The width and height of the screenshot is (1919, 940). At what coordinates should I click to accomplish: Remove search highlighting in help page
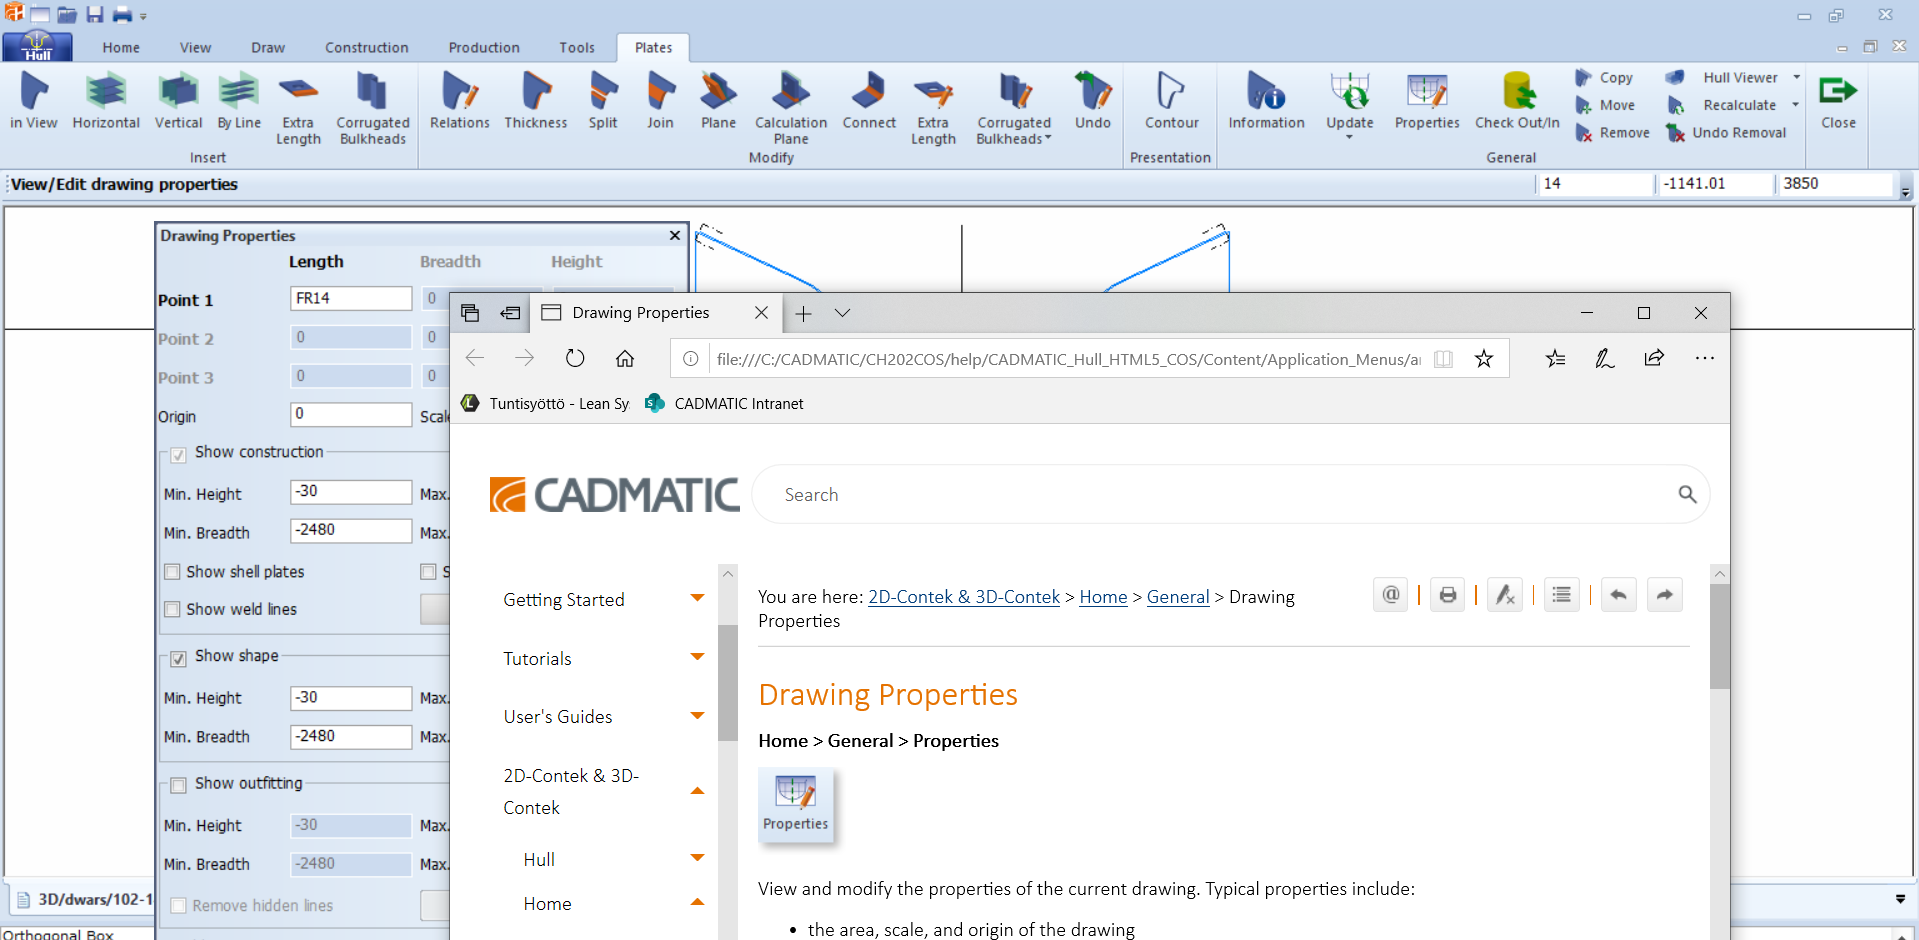point(1504,595)
